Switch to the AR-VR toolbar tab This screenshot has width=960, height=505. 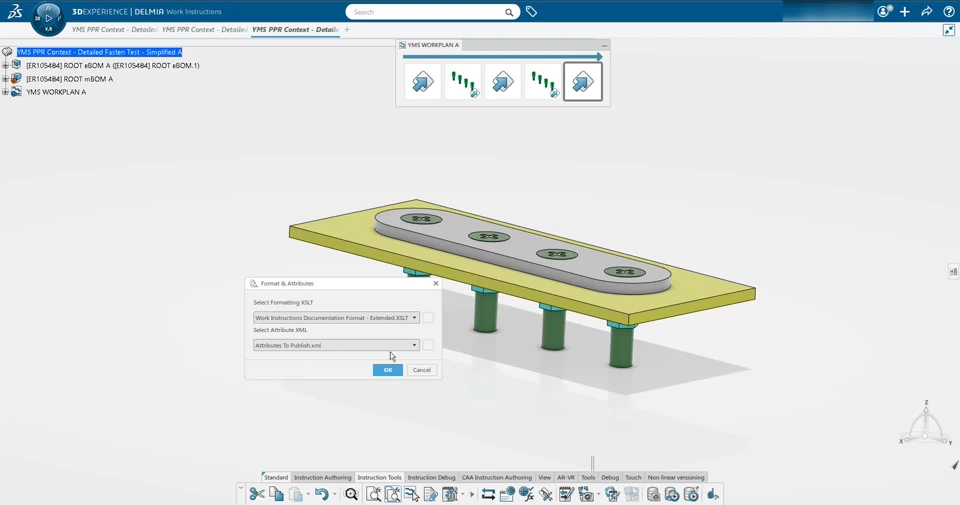[566, 477]
